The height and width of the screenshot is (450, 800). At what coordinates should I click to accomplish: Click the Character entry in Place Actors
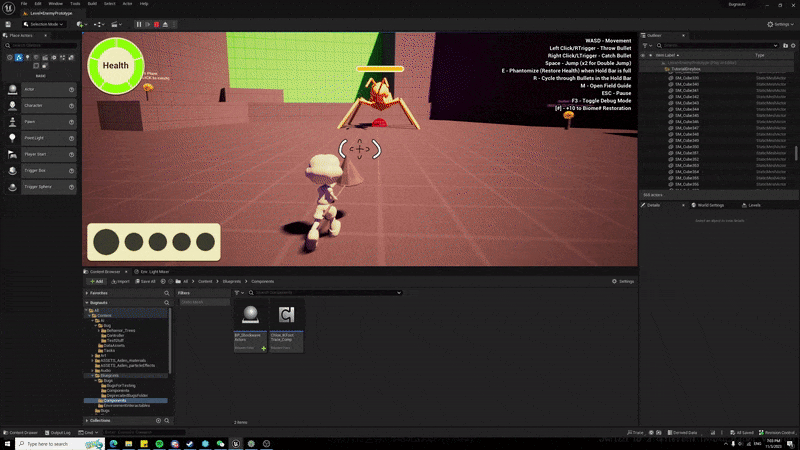click(x=41, y=106)
